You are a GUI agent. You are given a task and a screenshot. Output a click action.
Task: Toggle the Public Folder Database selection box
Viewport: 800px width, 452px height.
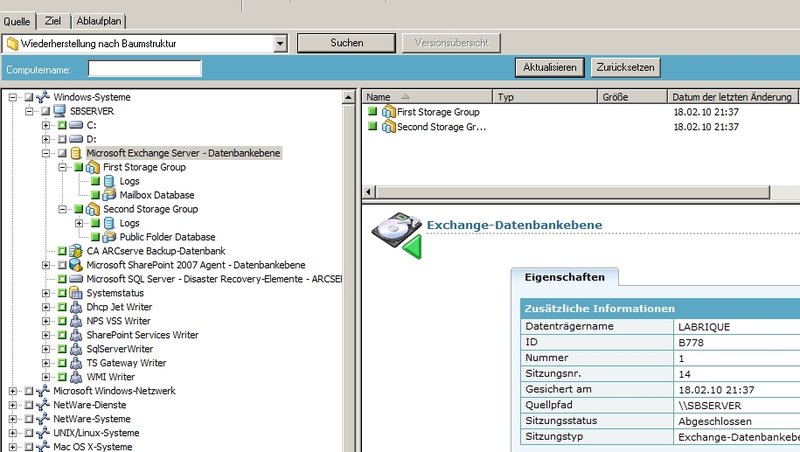(x=95, y=237)
